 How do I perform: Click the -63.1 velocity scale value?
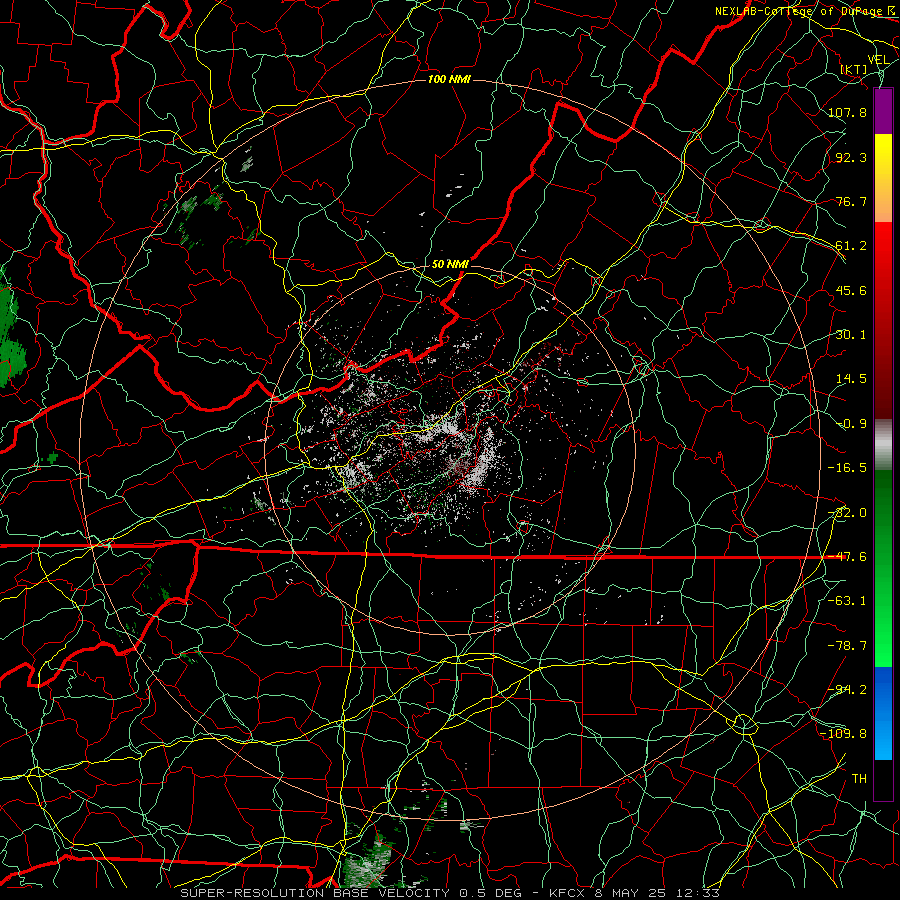[x=847, y=601]
